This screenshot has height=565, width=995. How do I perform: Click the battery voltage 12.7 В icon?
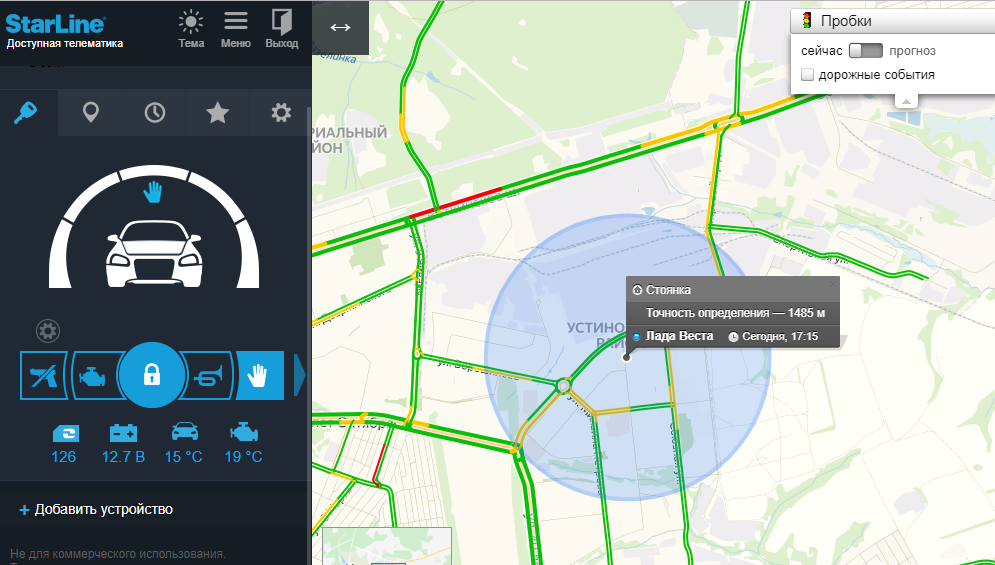pyautogui.click(x=123, y=434)
